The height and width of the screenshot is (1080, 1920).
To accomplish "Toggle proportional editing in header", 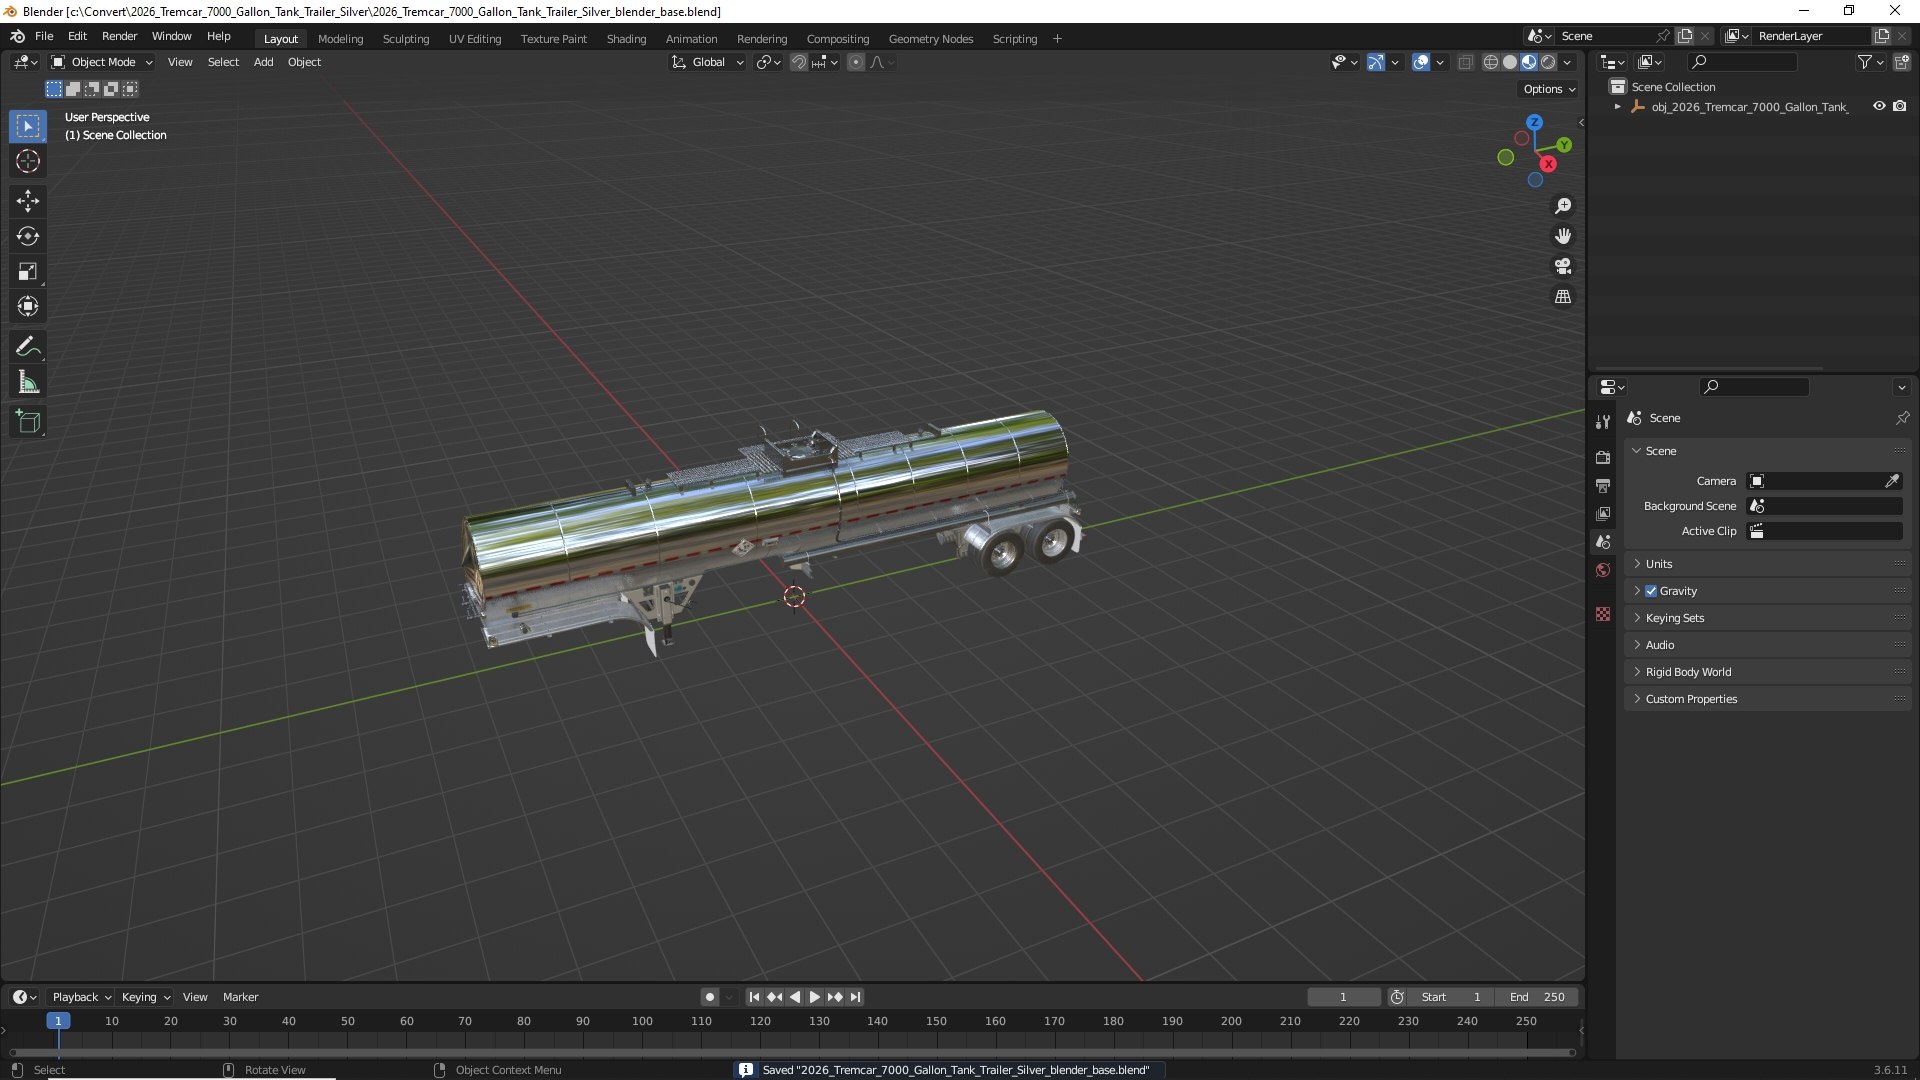I will 856,62.
